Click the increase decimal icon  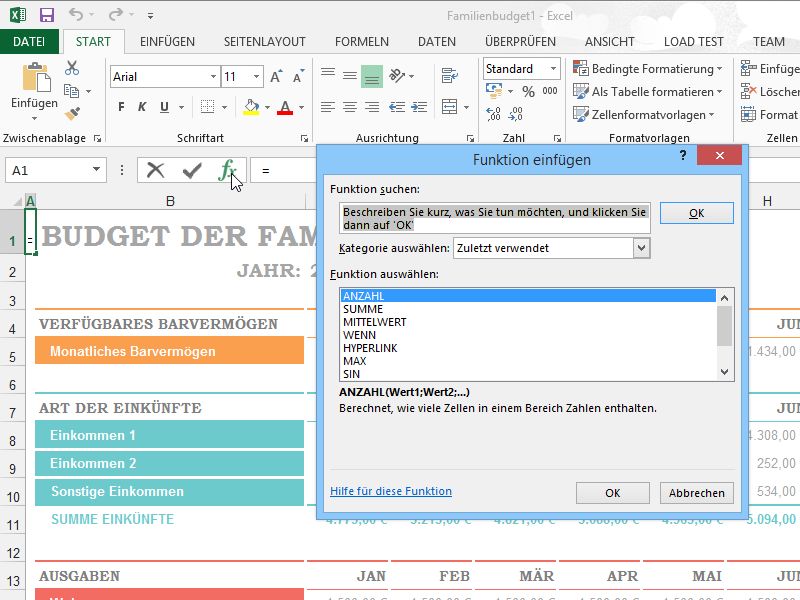point(493,113)
